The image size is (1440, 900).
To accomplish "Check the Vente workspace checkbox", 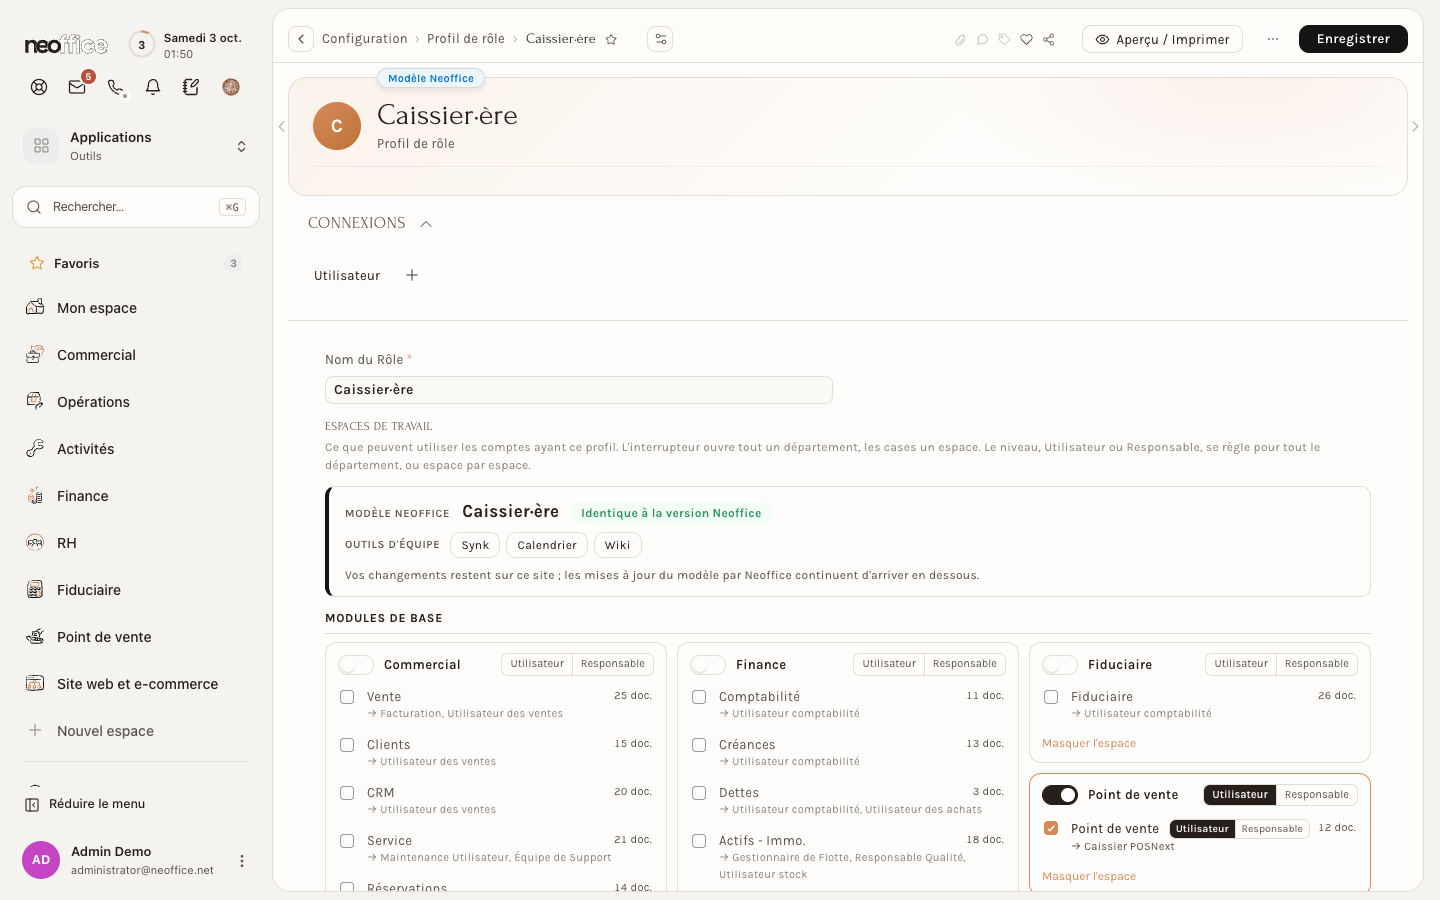I will pos(347,697).
